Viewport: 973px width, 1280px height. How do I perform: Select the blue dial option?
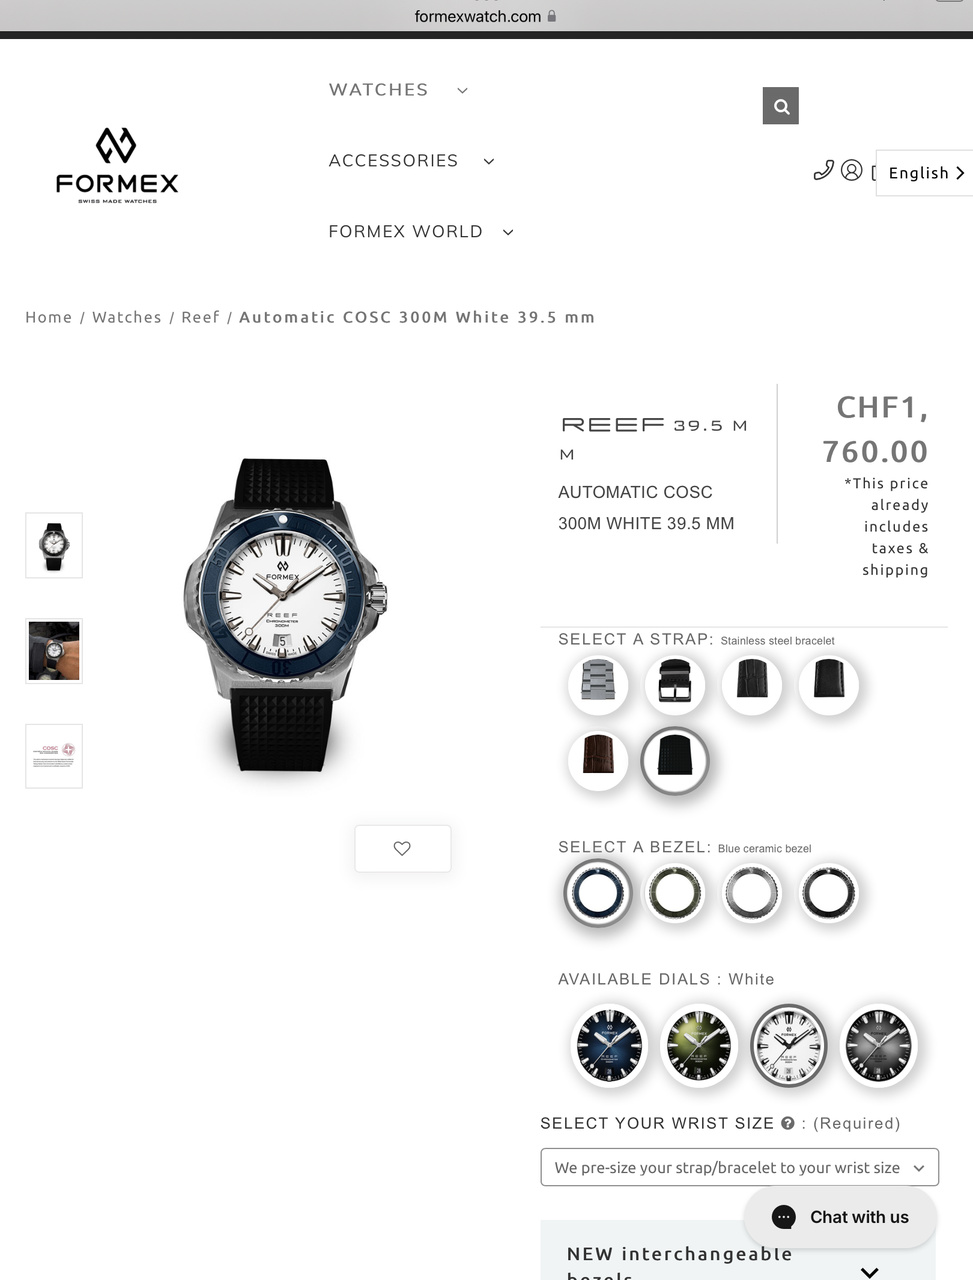pos(608,1045)
